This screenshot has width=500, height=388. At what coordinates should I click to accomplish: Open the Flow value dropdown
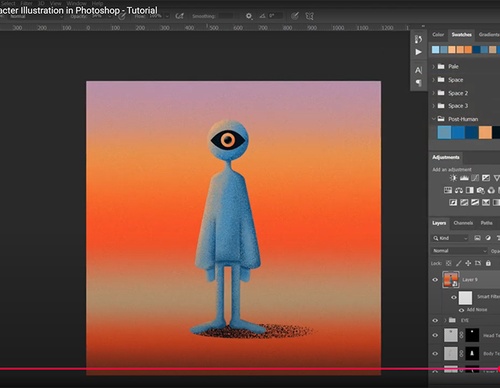pos(167,16)
